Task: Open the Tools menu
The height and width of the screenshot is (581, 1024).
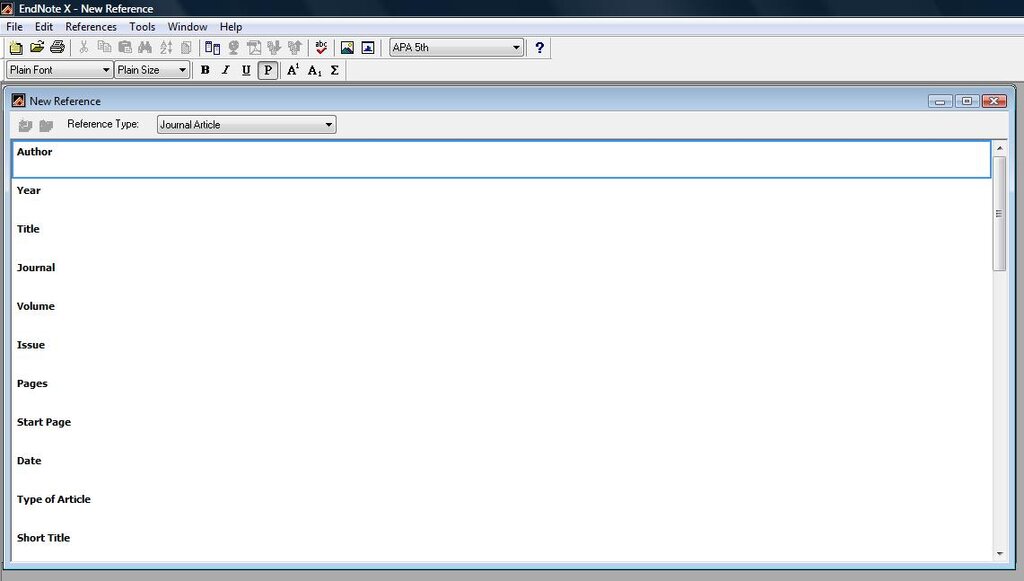Action: (142, 27)
